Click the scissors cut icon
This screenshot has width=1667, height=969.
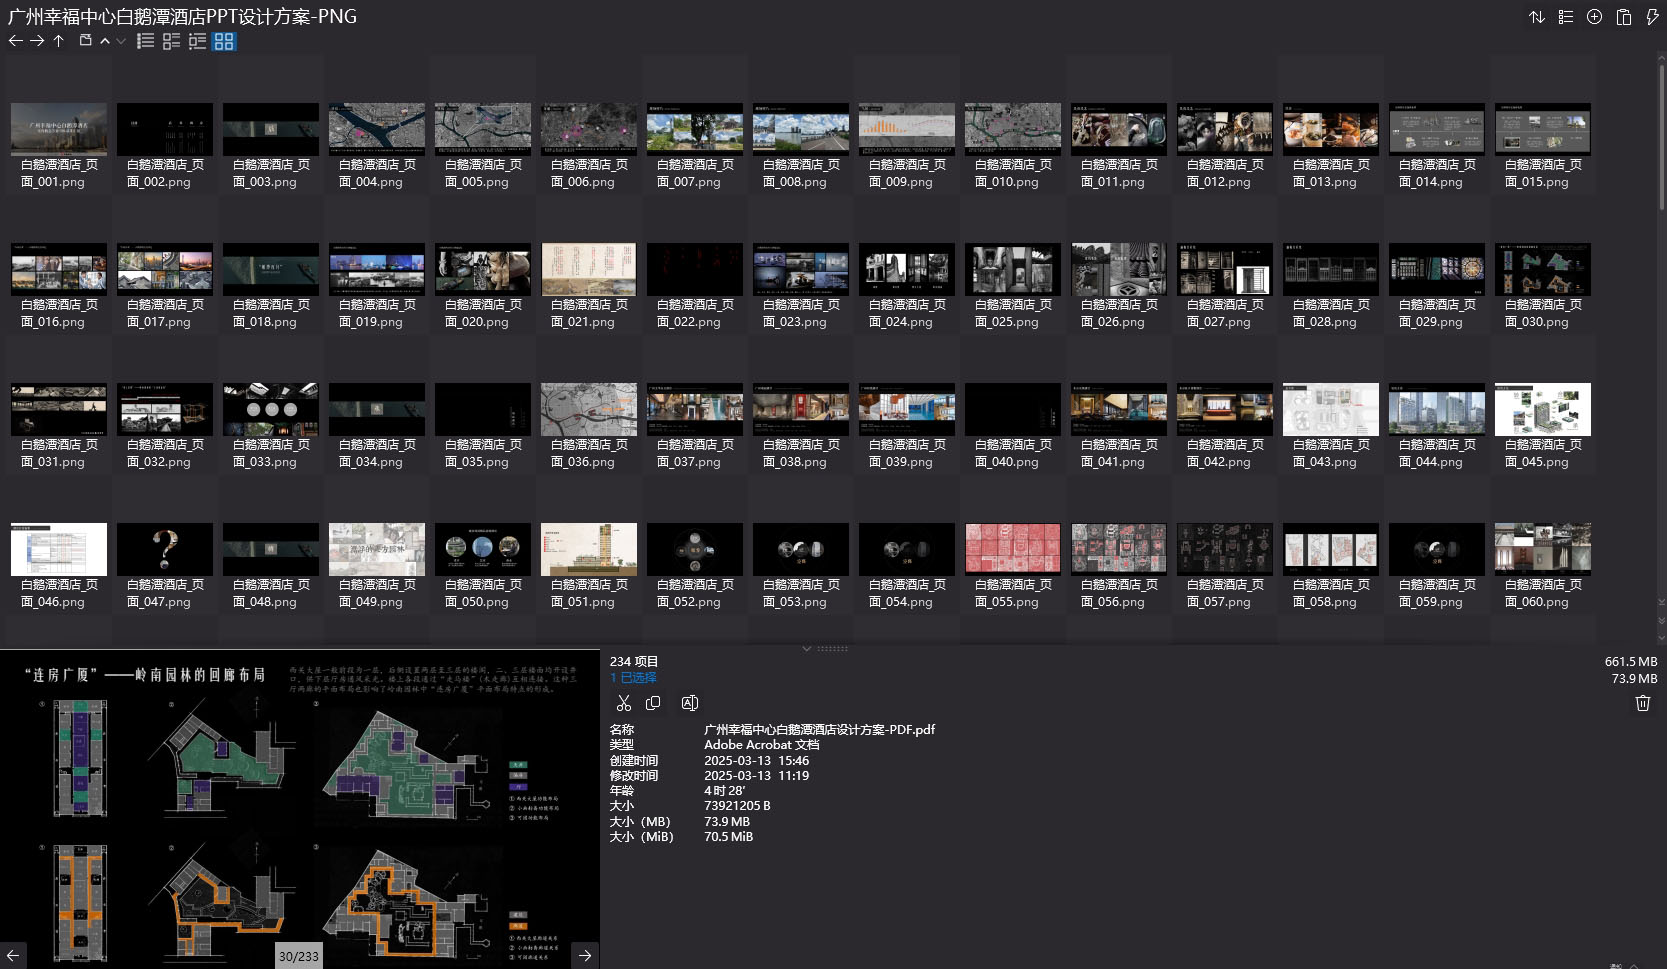tap(624, 703)
